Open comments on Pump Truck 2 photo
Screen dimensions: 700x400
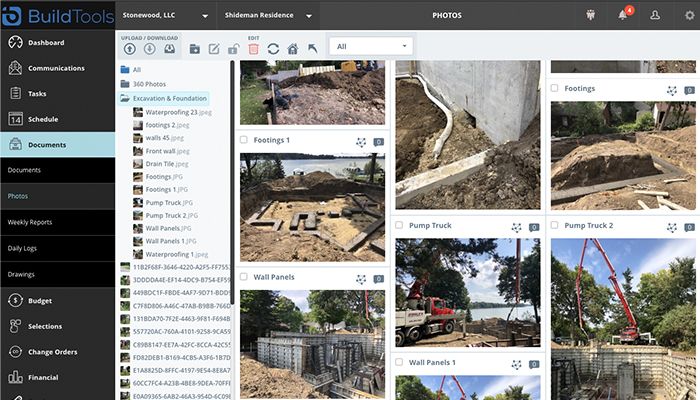click(689, 227)
